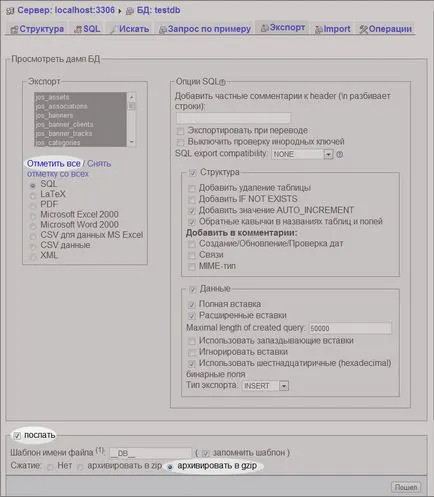434x497 pixels.
Task: Select the SQL export format radio
Action: coord(33,185)
